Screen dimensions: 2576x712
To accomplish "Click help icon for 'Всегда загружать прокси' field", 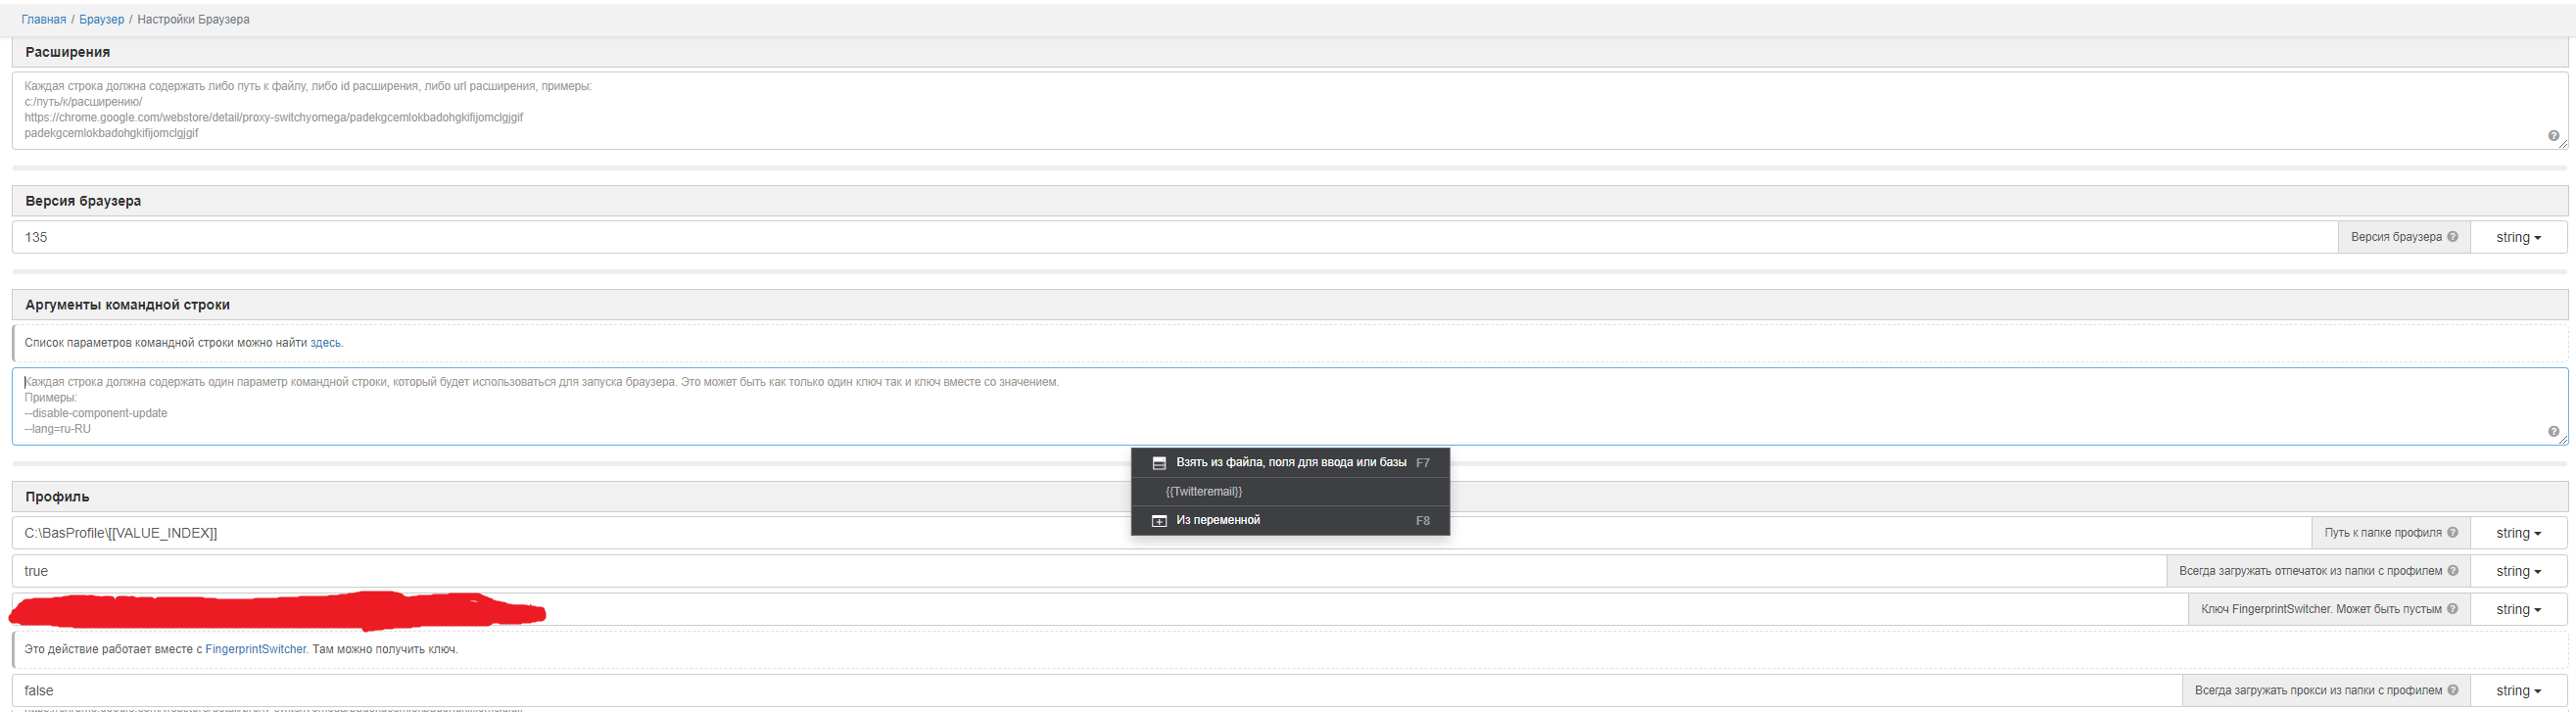I will [x=2452, y=690].
